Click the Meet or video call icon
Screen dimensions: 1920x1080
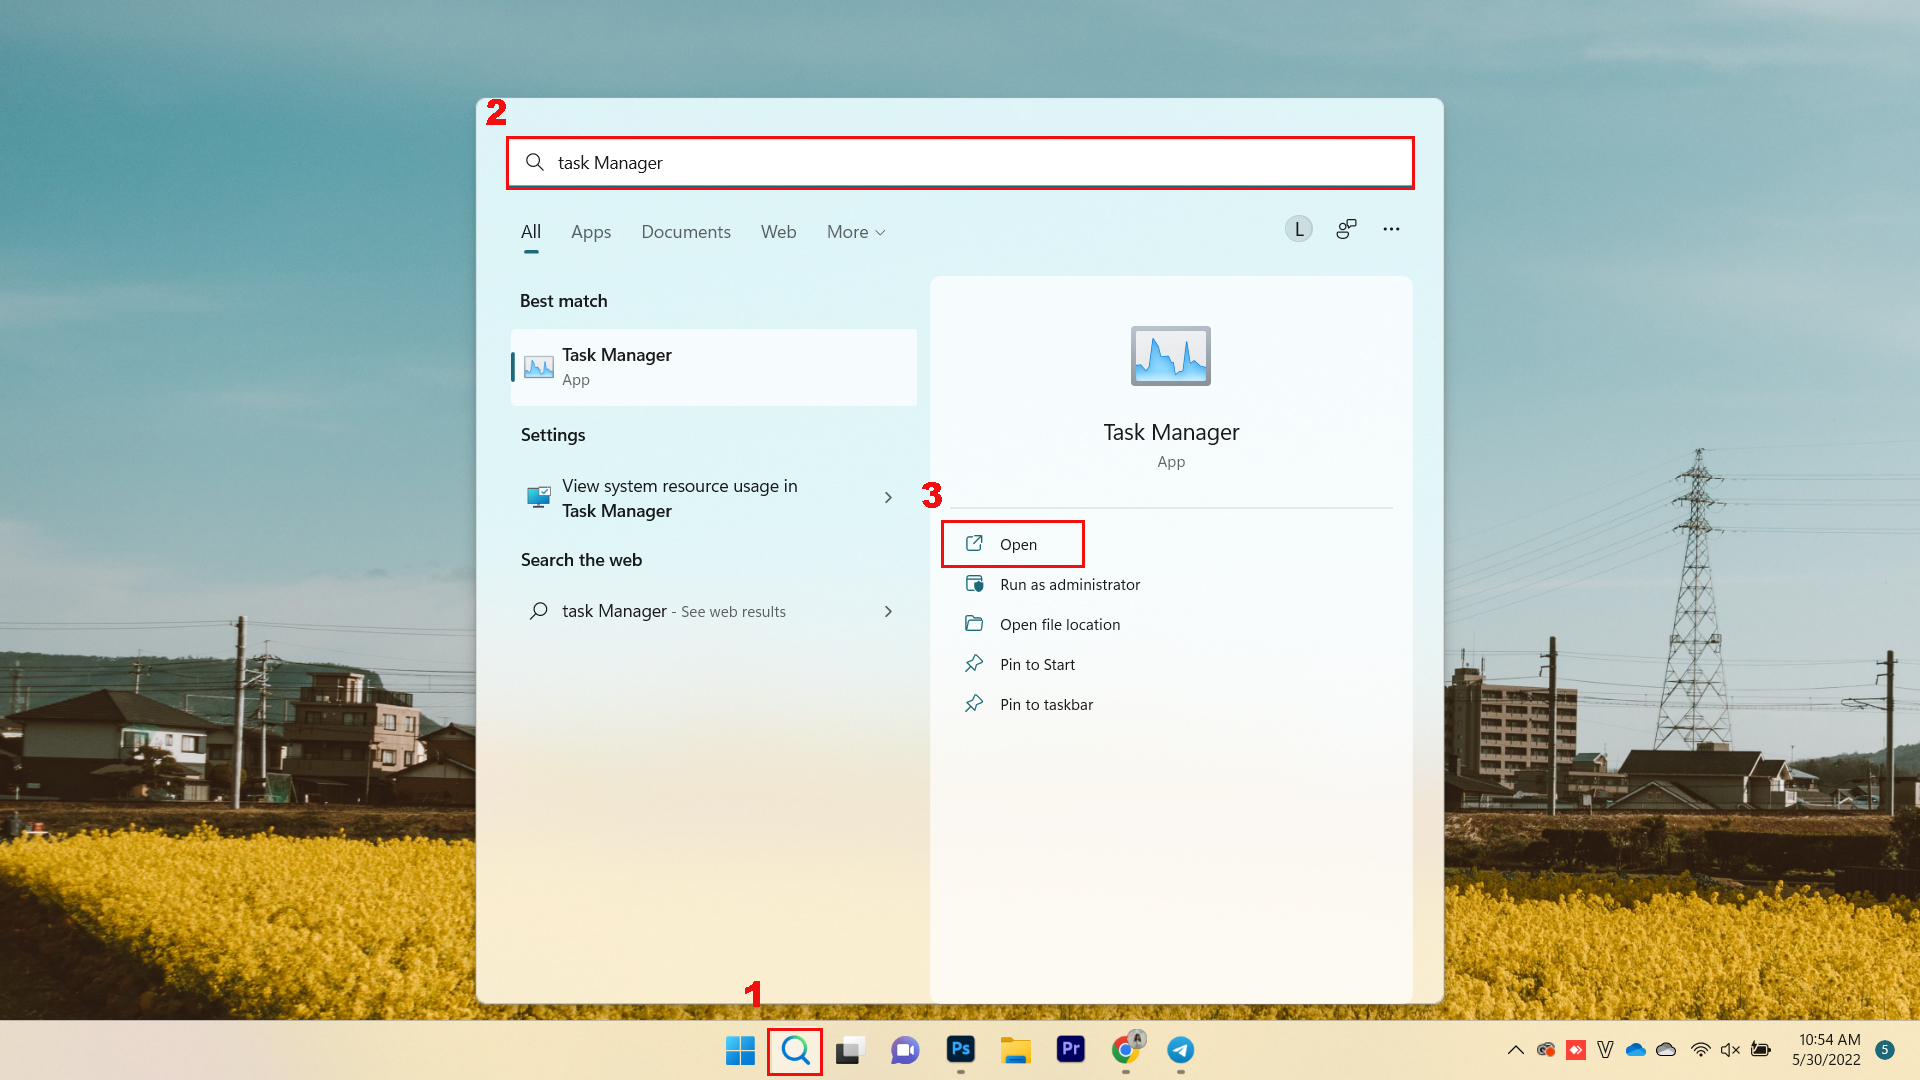click(906, 1050)
